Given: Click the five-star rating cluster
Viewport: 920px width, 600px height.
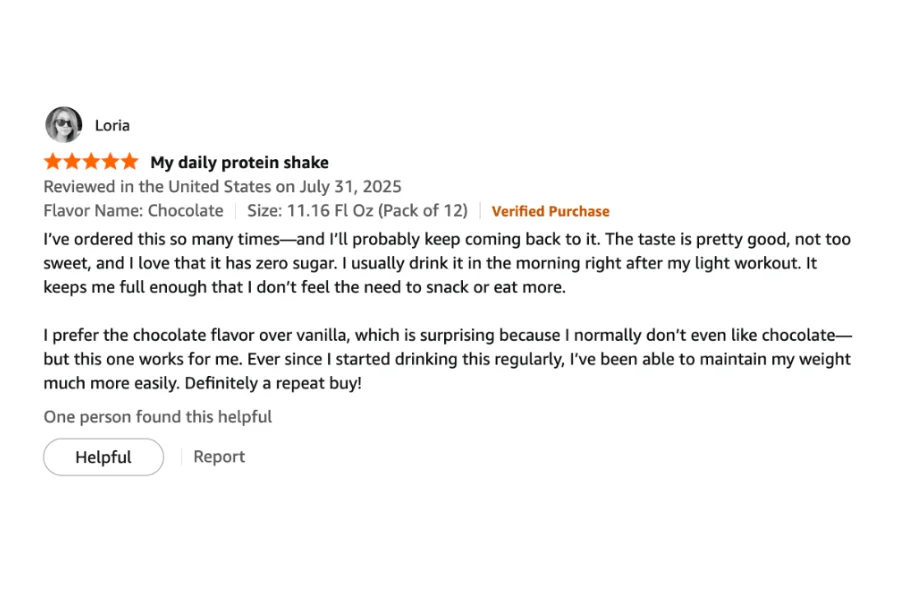Looking at the screenshot, I should click(90, 160).
